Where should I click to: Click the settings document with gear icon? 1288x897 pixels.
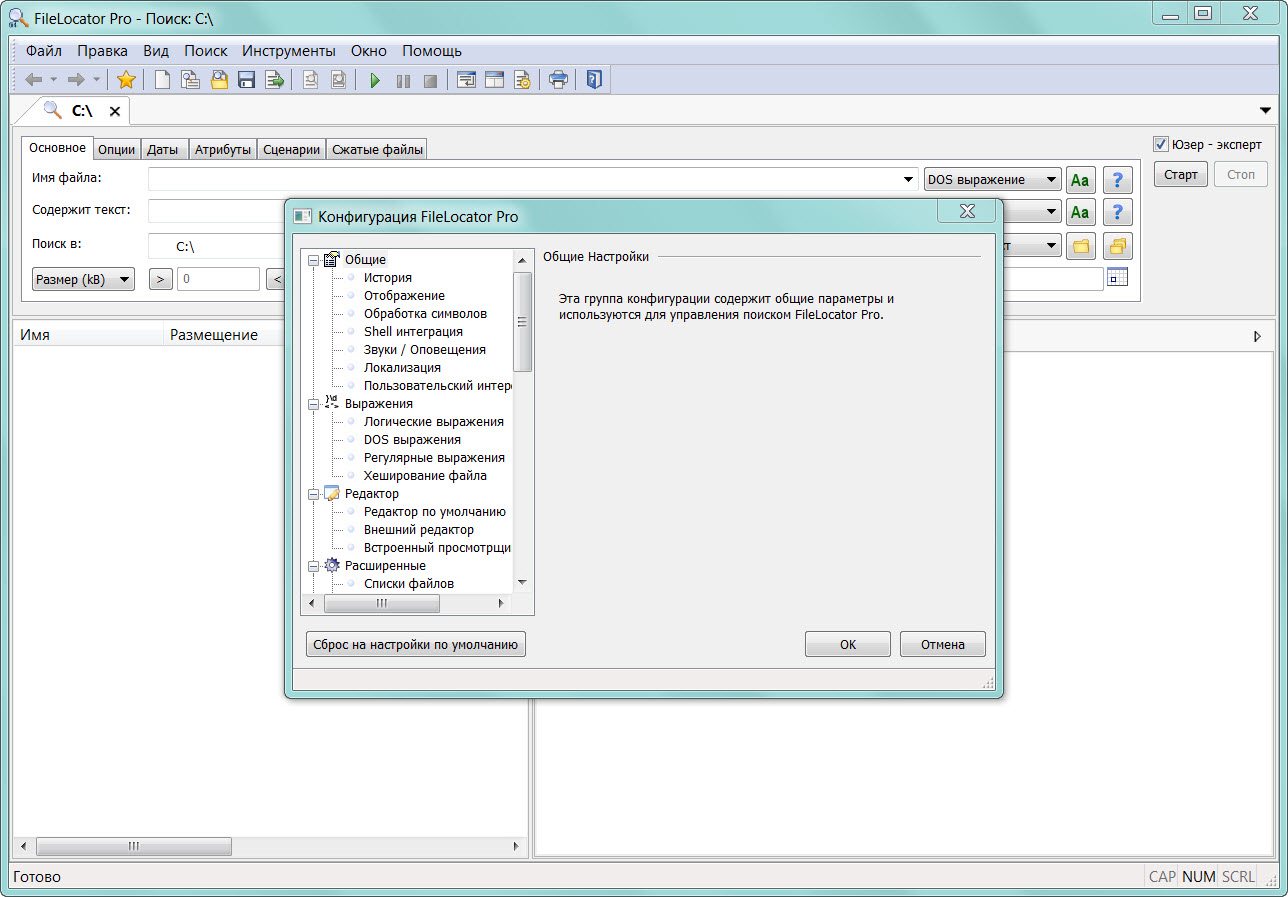[522, 80]
